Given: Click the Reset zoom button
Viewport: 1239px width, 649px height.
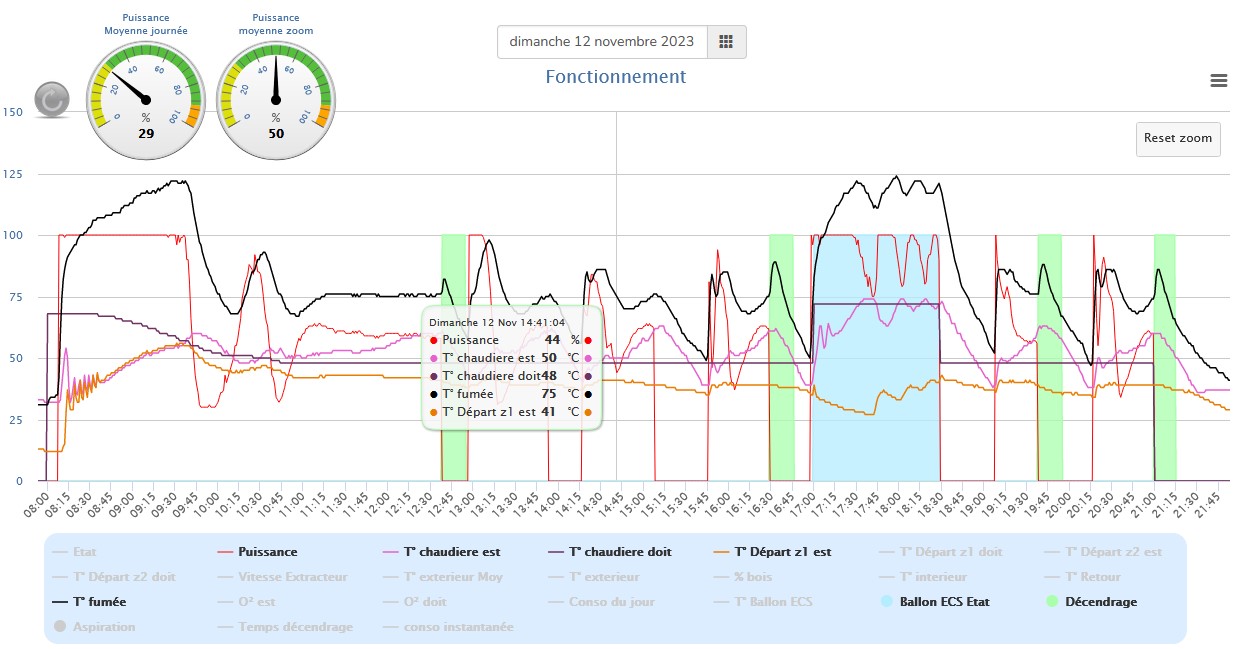Looking at the screenshot, I should click(1178, 139).
